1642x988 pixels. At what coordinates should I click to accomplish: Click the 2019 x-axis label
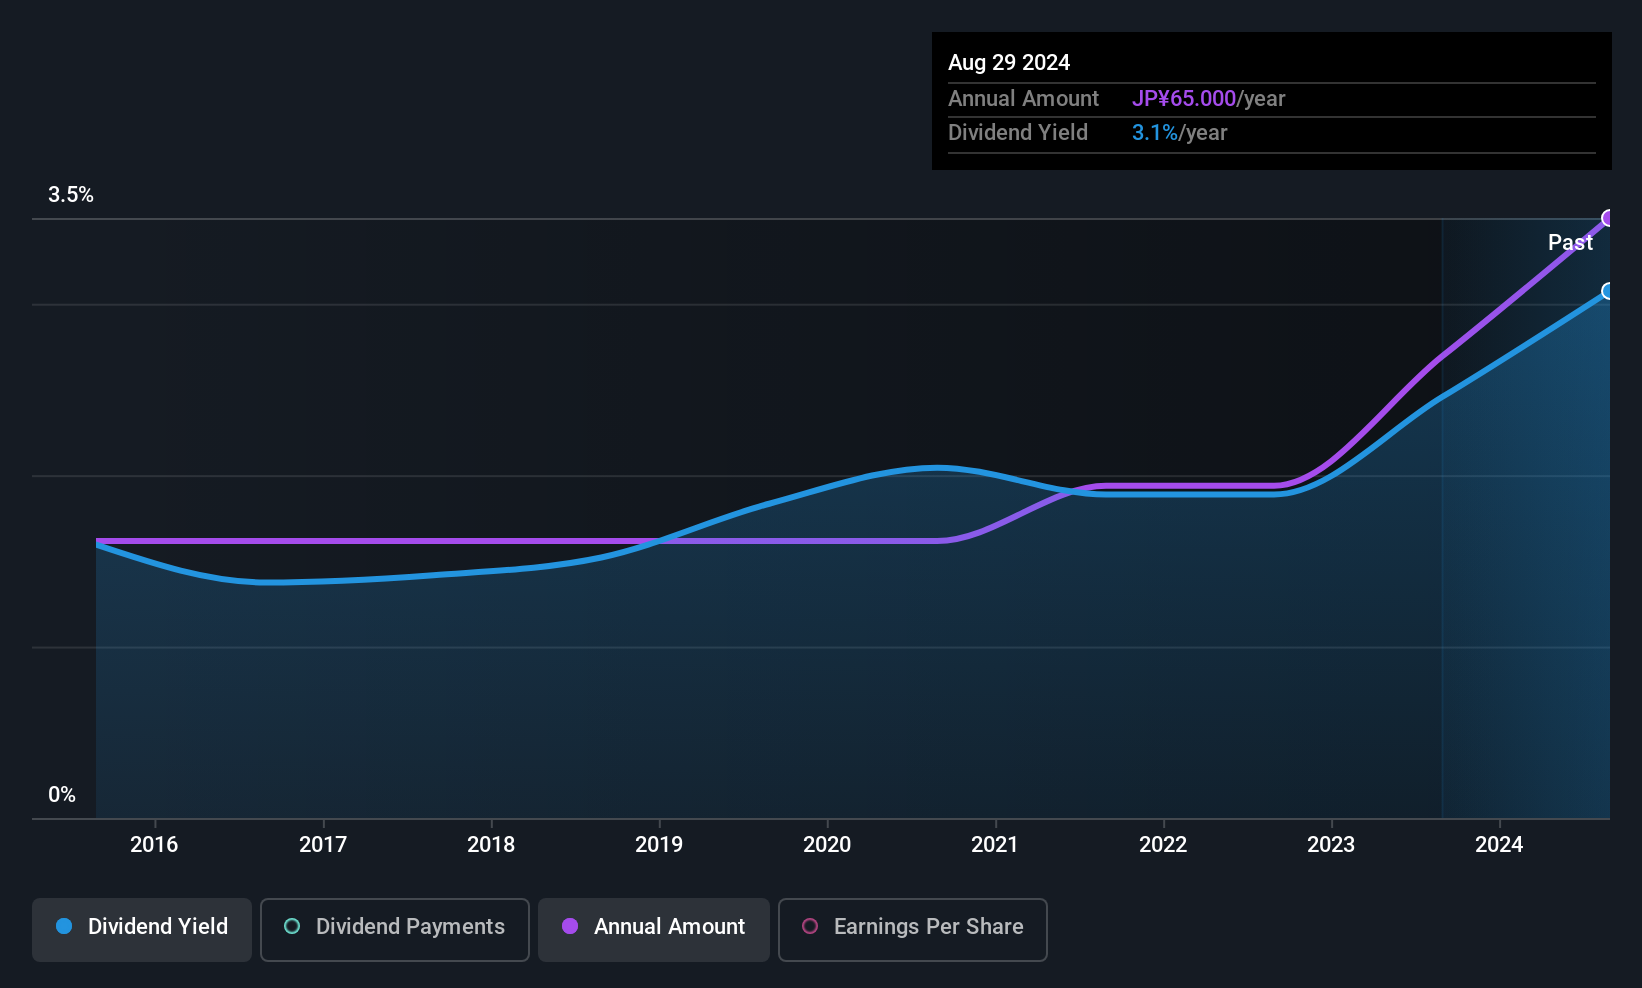pyautogui.click(x=659, y=844)
